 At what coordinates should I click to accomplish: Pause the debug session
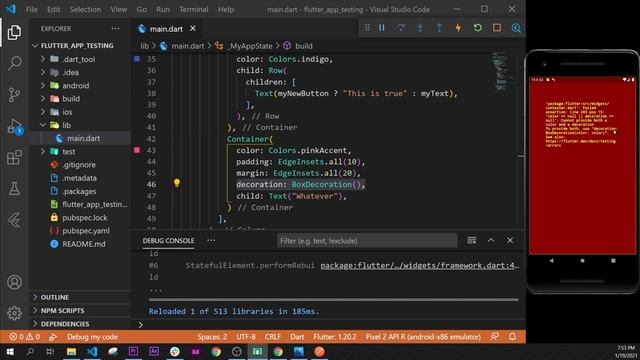[382, 28]
